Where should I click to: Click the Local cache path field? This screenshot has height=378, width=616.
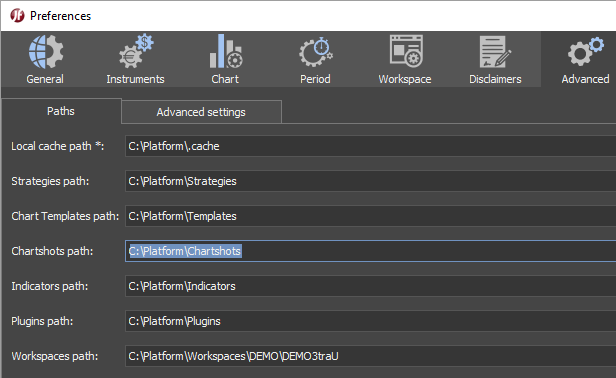tap(370, 146)
